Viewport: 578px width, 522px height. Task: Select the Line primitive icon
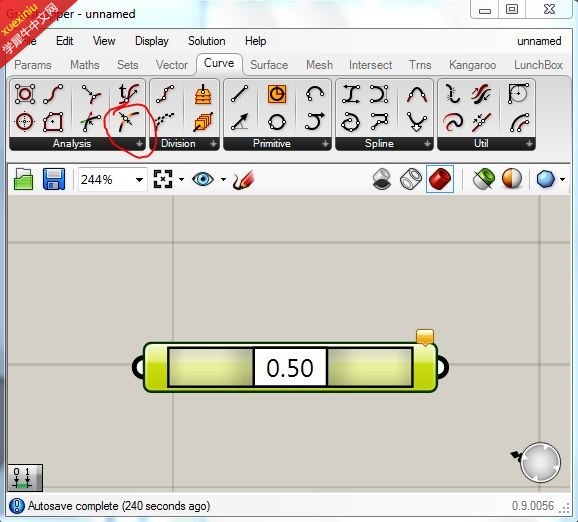(x=240, y=94)
